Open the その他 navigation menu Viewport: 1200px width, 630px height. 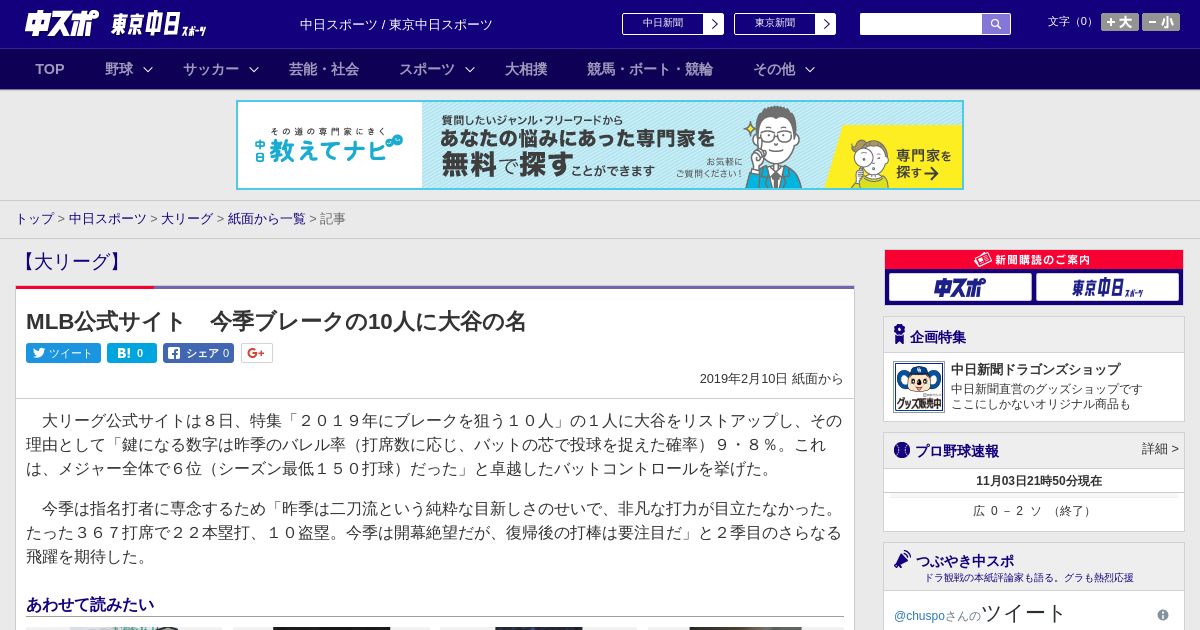774,69
